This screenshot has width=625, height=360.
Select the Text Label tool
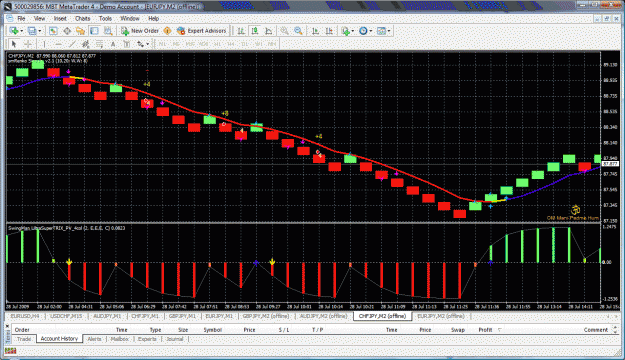pos(127,44)
